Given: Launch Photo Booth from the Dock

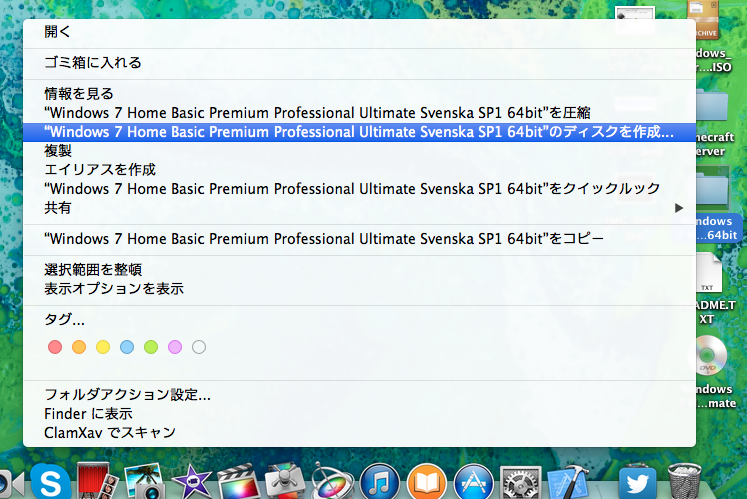Looking at the screenshot, I should pyautogui.click(x=97, y=481).
